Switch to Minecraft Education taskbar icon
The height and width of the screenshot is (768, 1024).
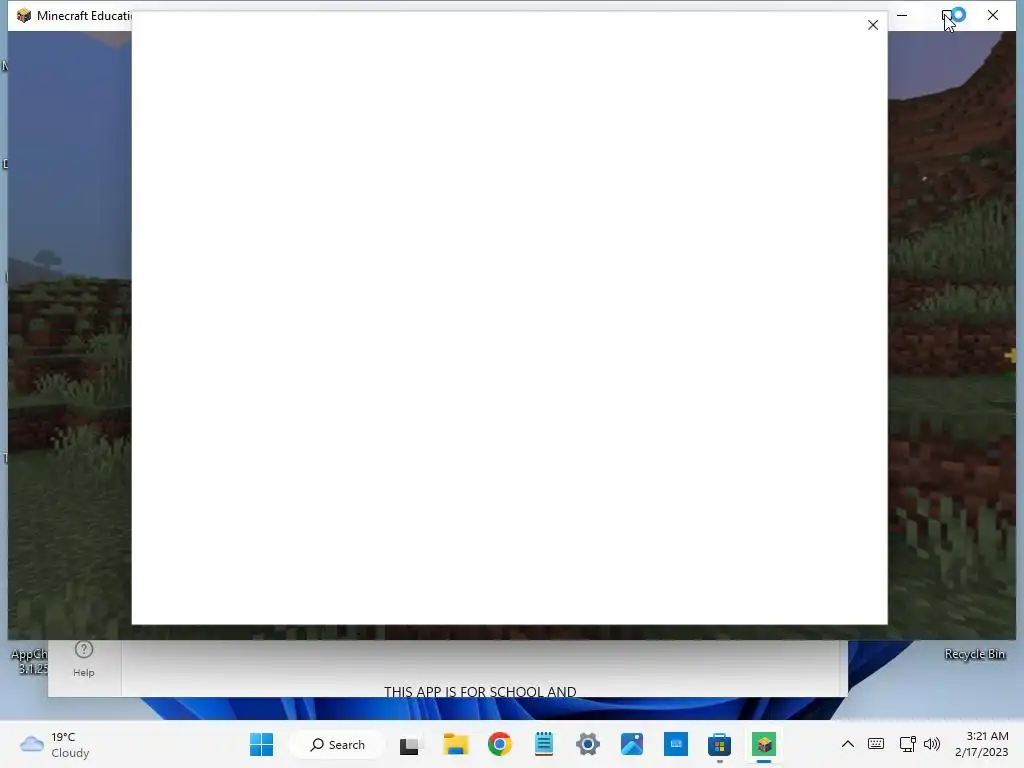tap(763, 744)
